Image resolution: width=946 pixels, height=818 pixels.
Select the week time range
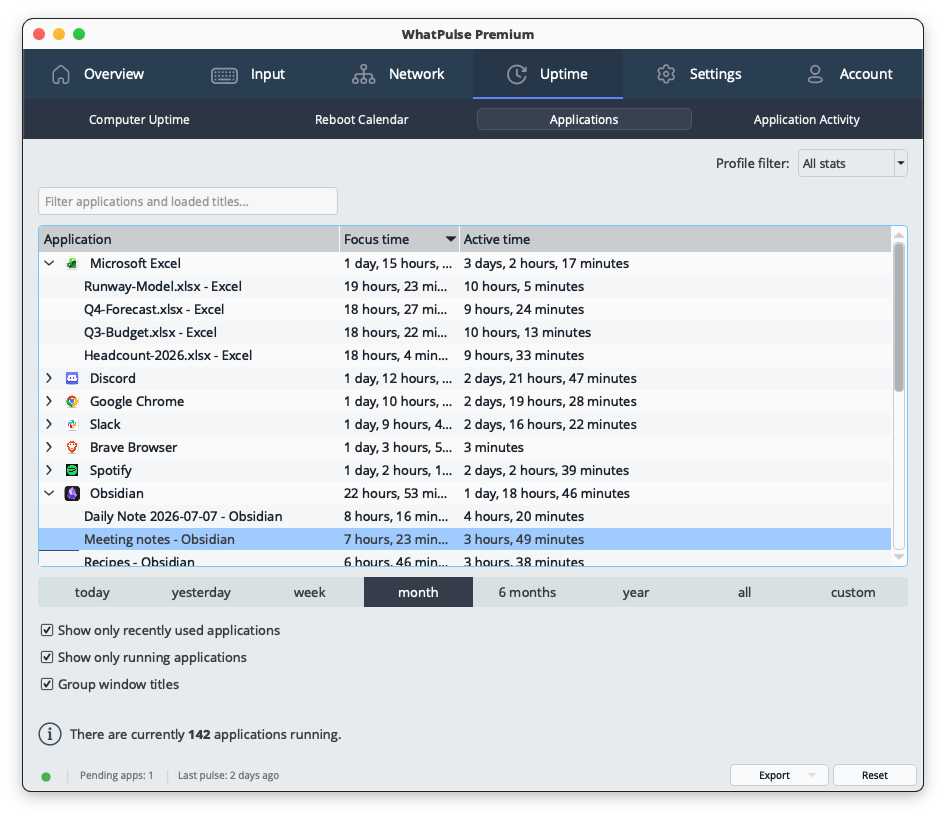(x=310, y=592)
